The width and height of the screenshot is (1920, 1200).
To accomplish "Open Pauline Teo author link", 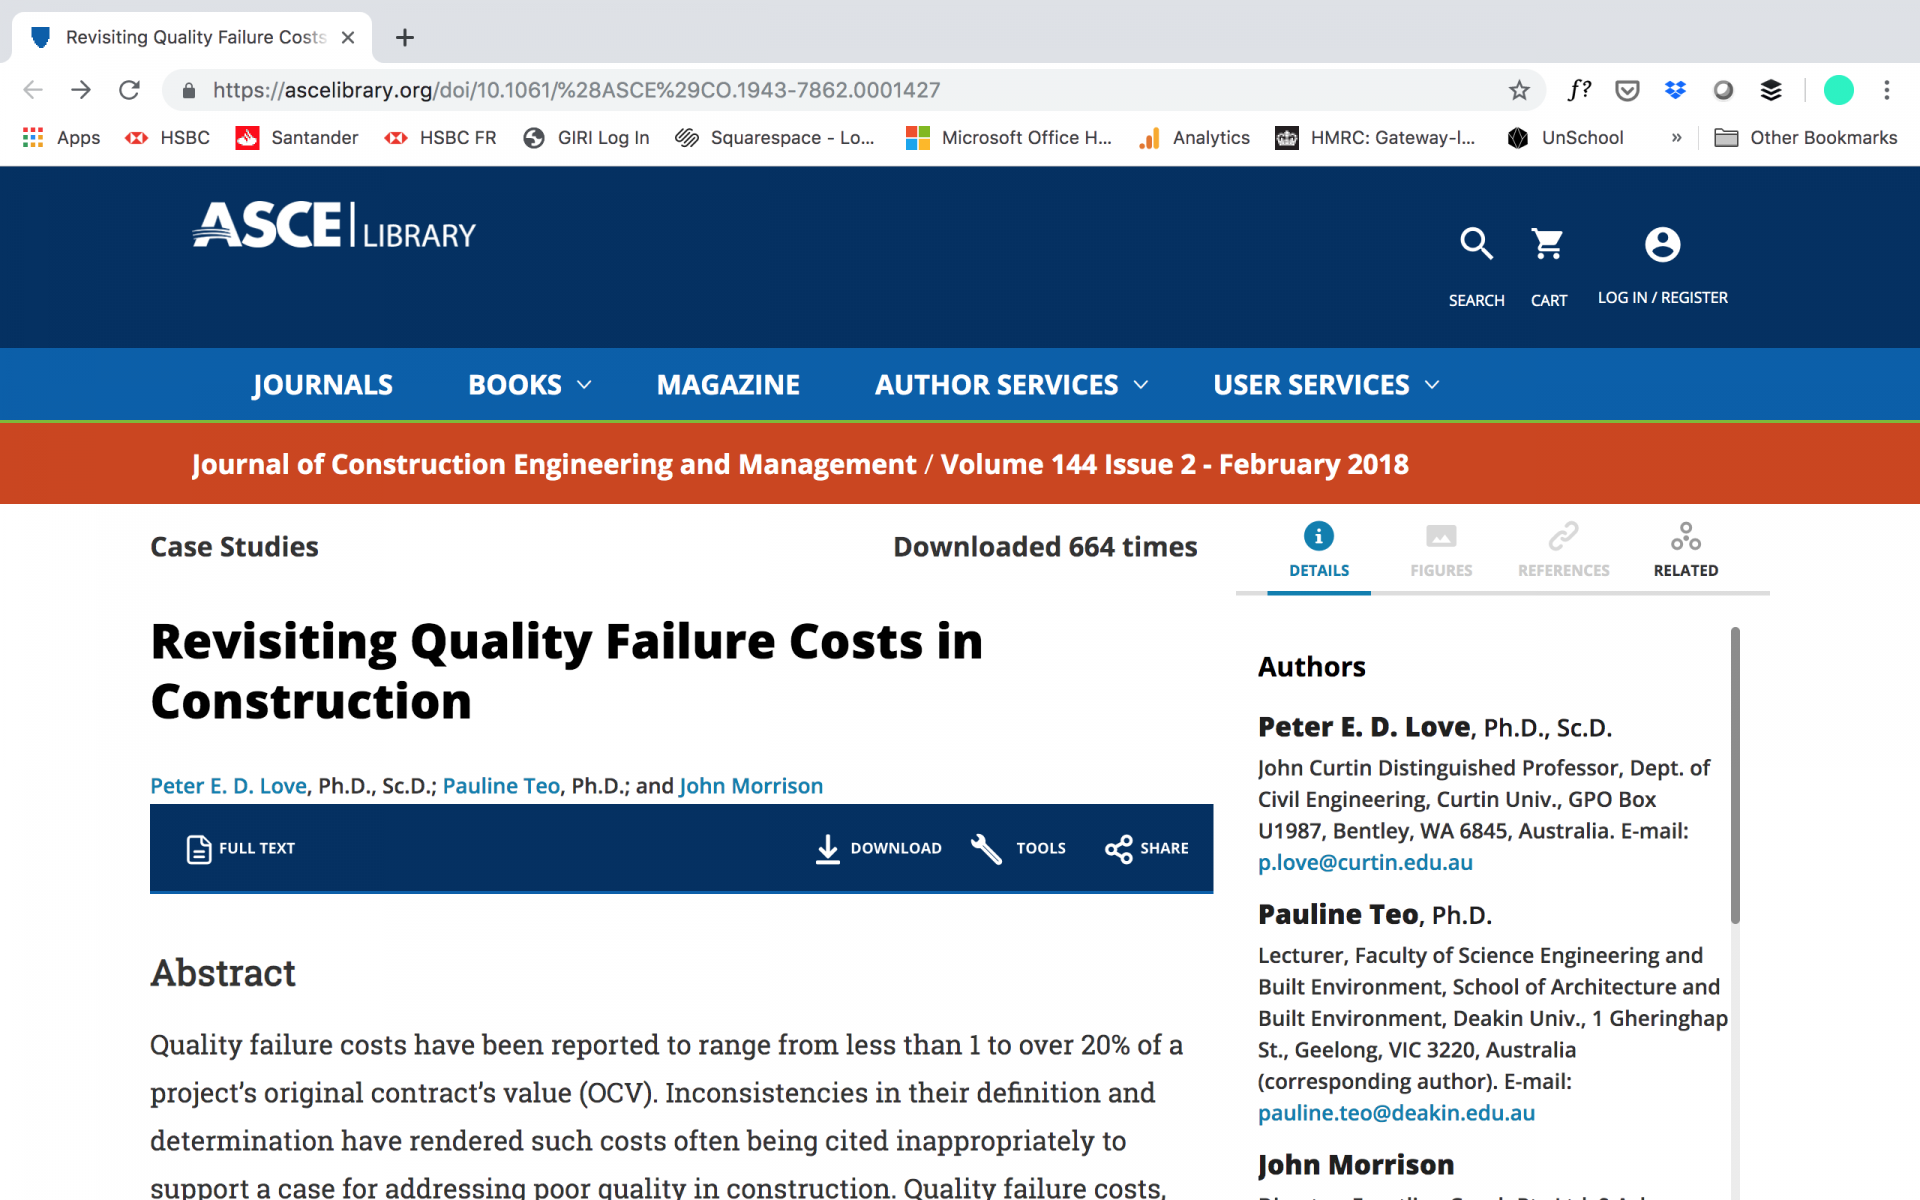I will (x=501, y=786).
